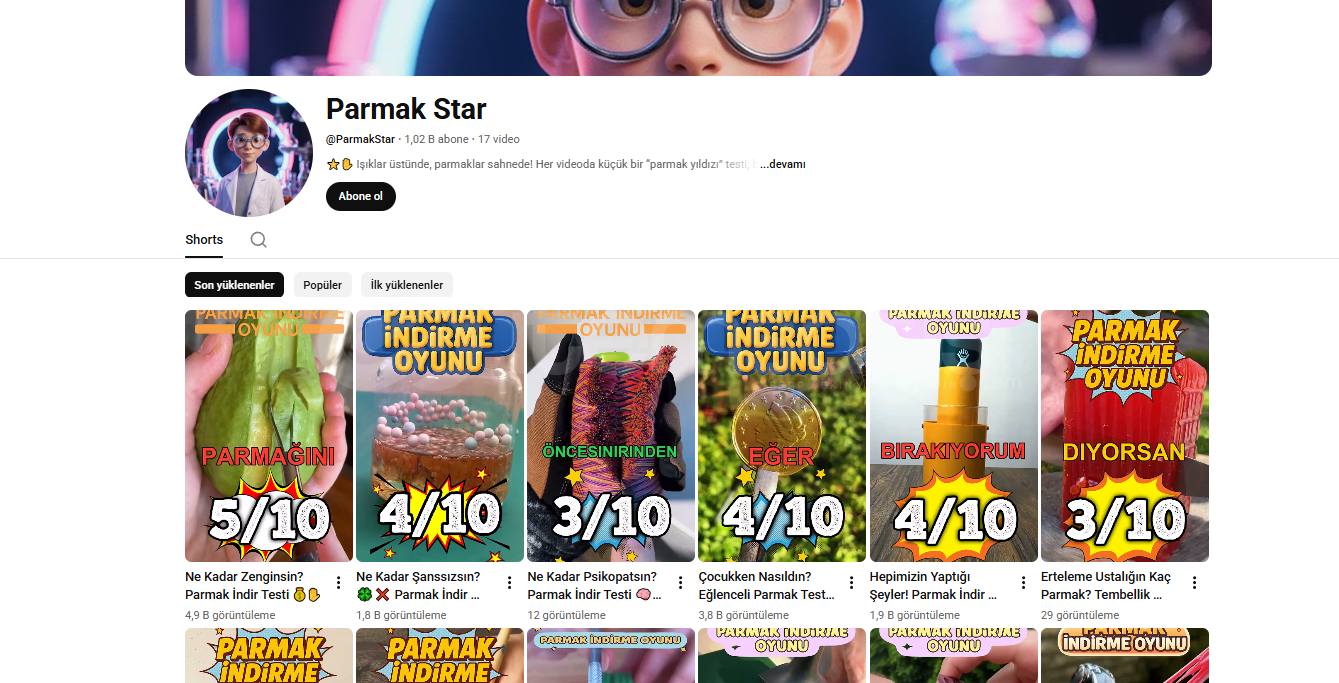Open options menu for Ne Kadar Şanssızsın video

pyautogui.click(x=509, y=583)
